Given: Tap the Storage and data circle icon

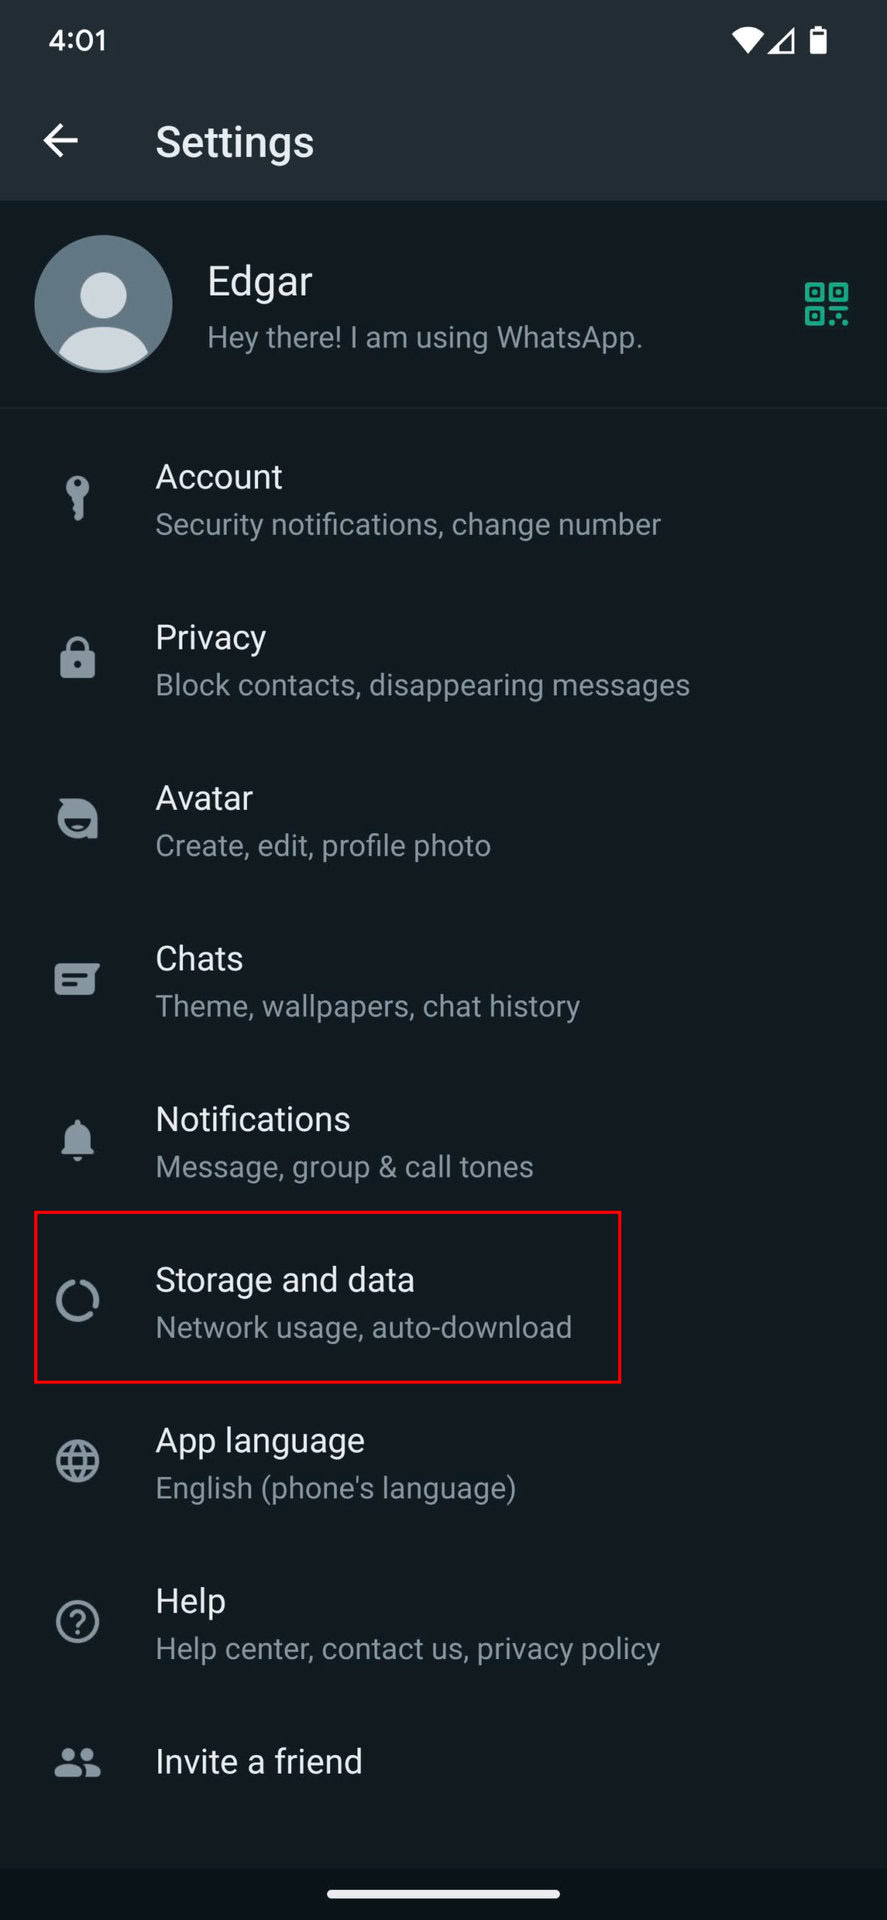Looking at the screenshot, I should pyautogui.click(x=77, y=1301).
